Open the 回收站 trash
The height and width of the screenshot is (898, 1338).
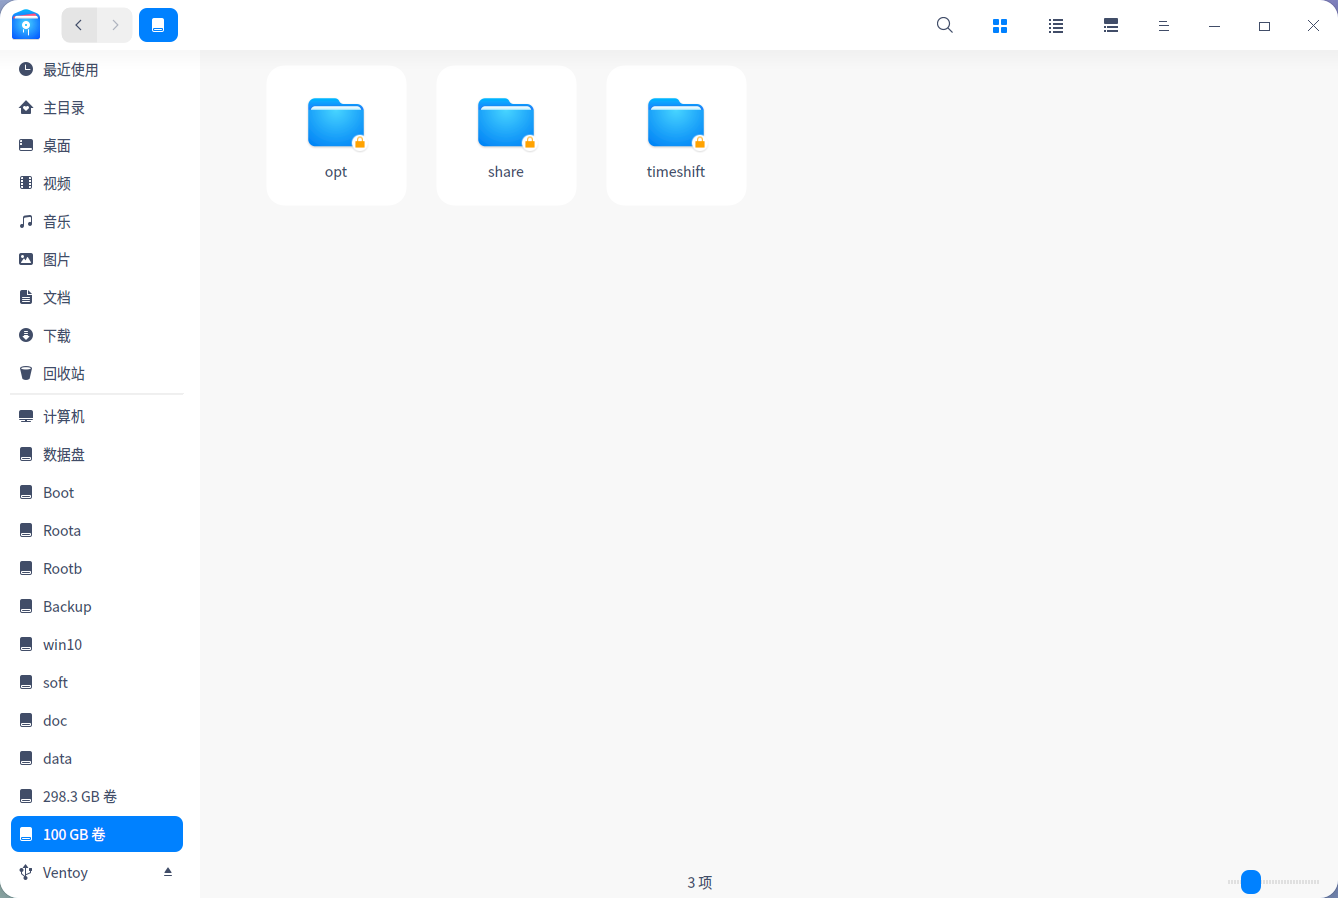[97, 374]
